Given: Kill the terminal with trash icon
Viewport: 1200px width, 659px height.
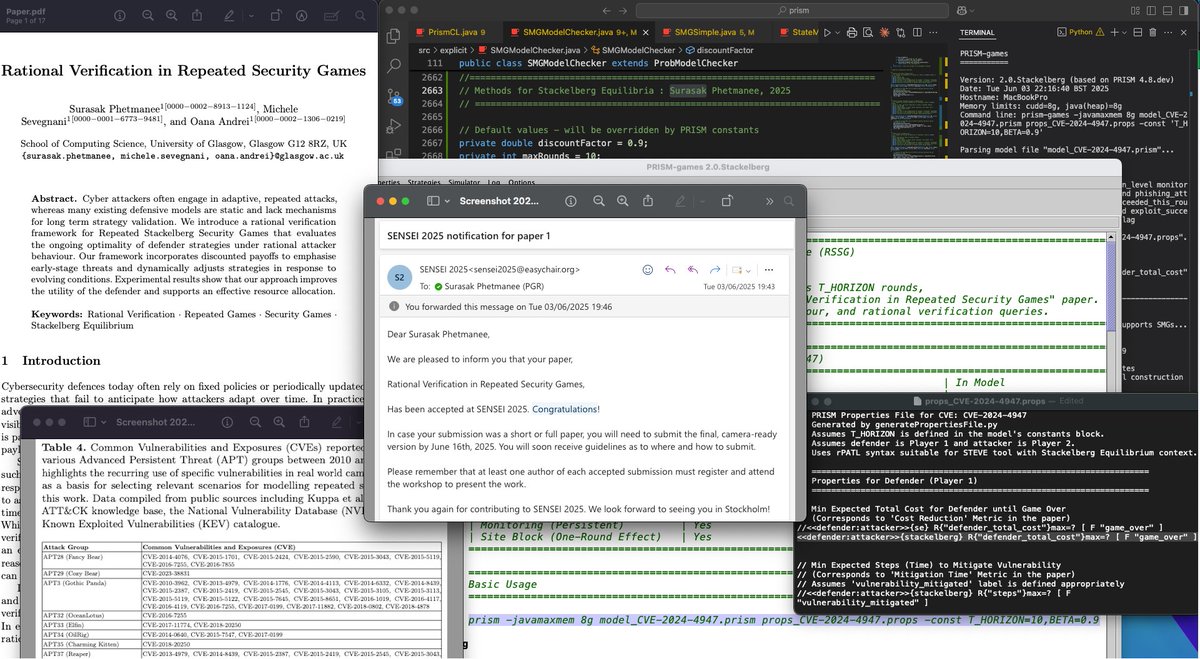Looking at the screenshot, I should (1152, 32).
